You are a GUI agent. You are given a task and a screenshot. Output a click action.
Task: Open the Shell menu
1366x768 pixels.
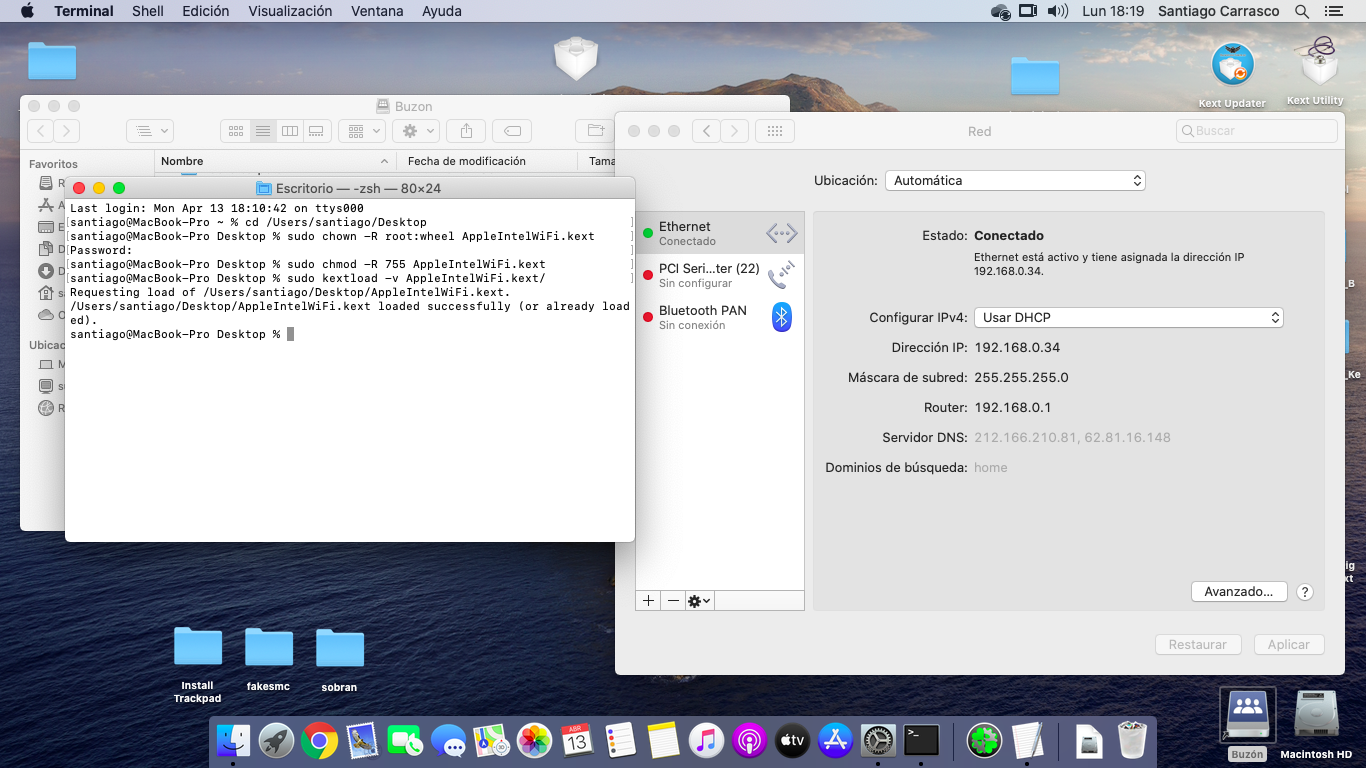(148, 11)
